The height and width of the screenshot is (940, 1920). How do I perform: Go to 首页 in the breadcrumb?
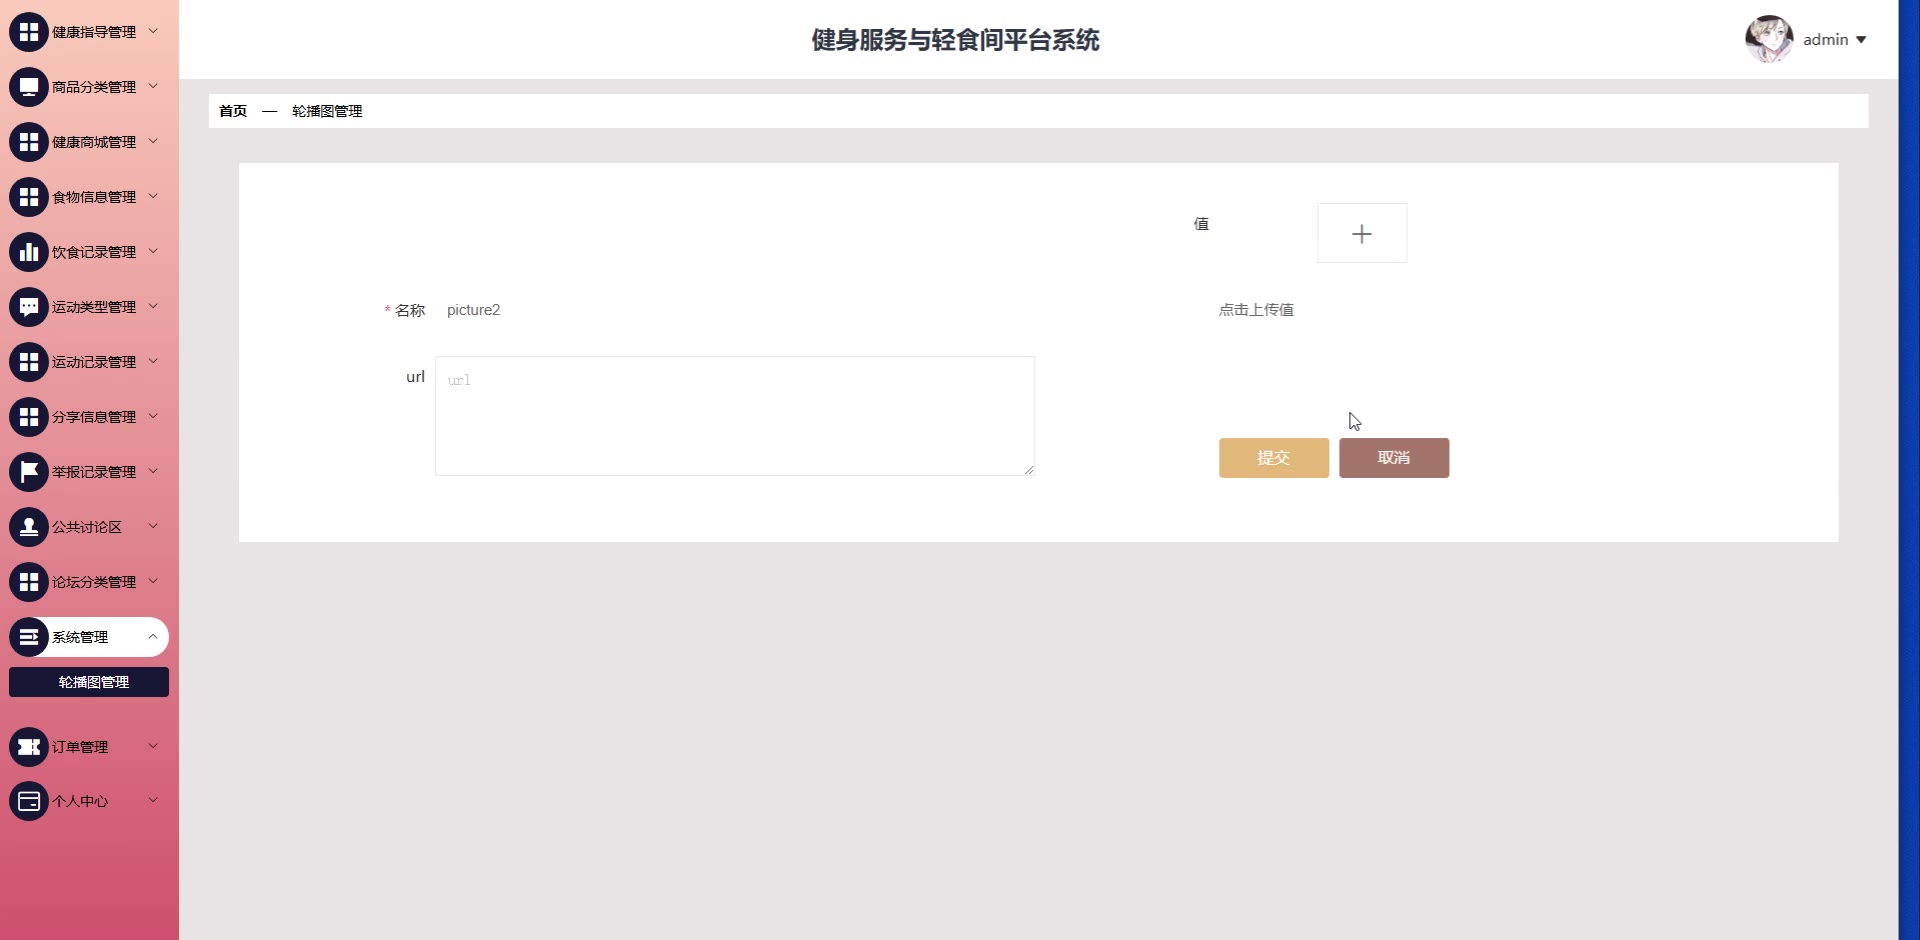233,111
